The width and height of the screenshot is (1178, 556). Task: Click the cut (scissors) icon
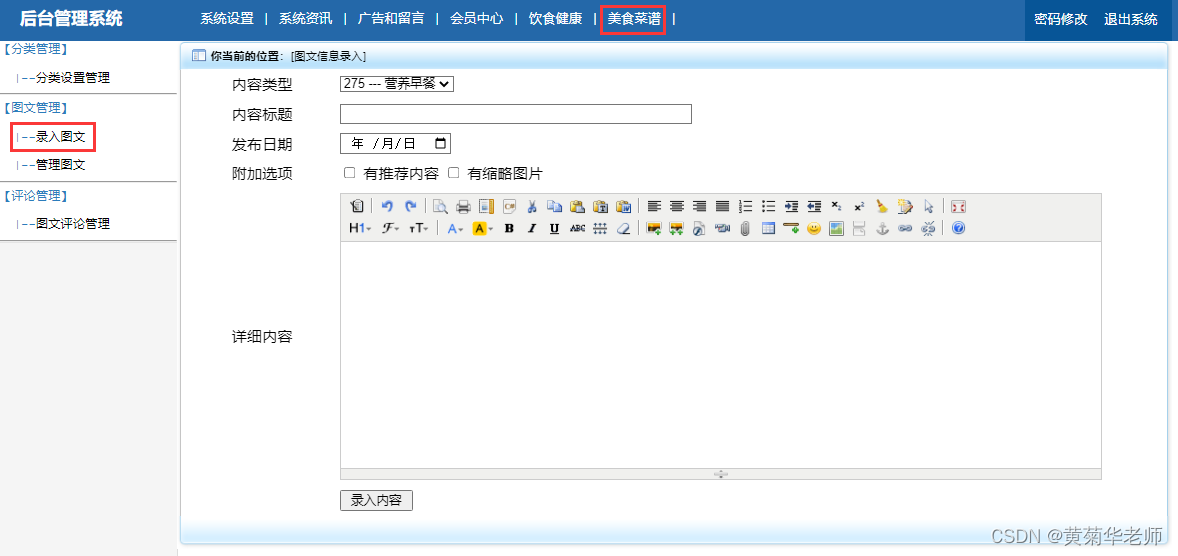(x=532, y=206)
